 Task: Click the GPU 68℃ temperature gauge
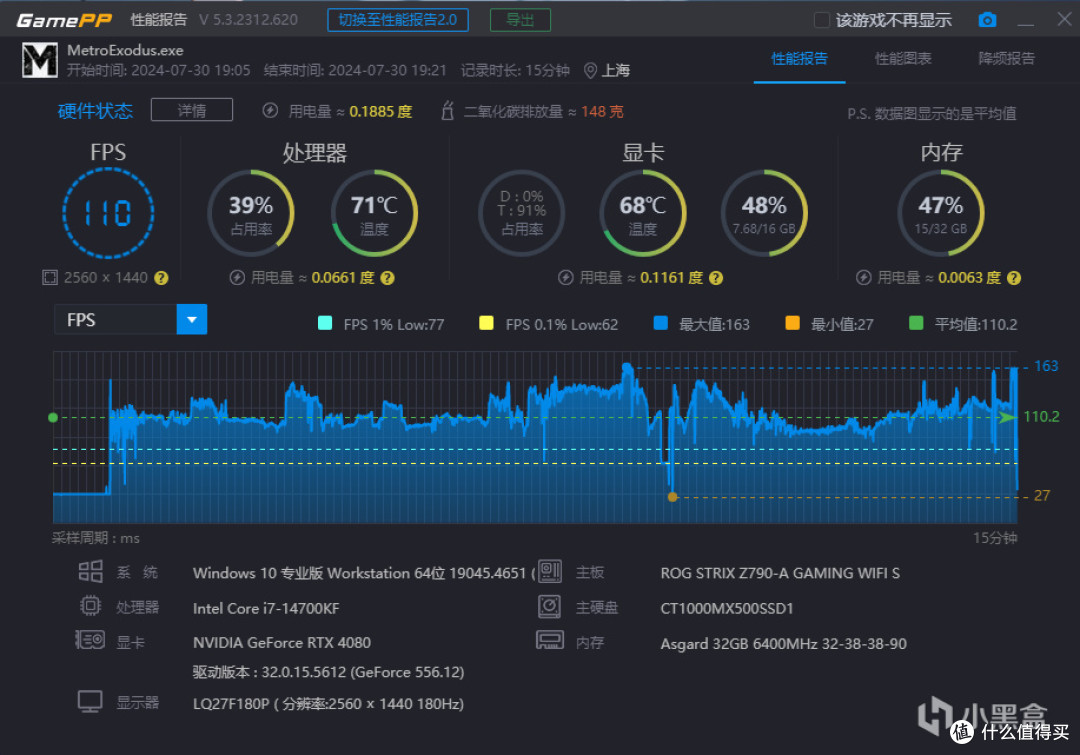tap(643, 213)
